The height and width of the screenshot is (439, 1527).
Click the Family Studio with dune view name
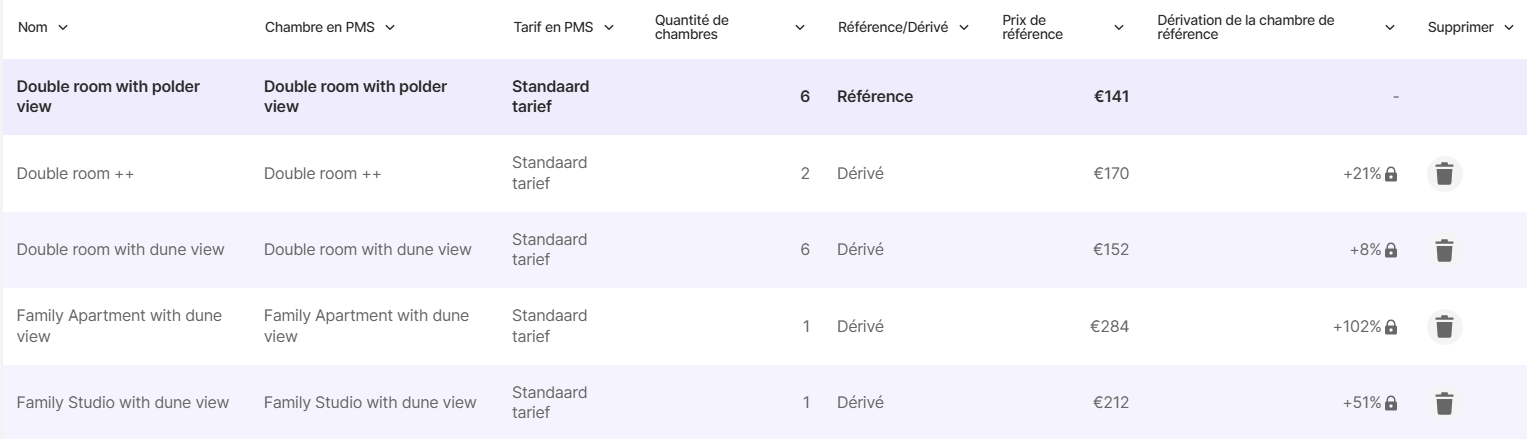pyautogui.click(x=123, y=403)
